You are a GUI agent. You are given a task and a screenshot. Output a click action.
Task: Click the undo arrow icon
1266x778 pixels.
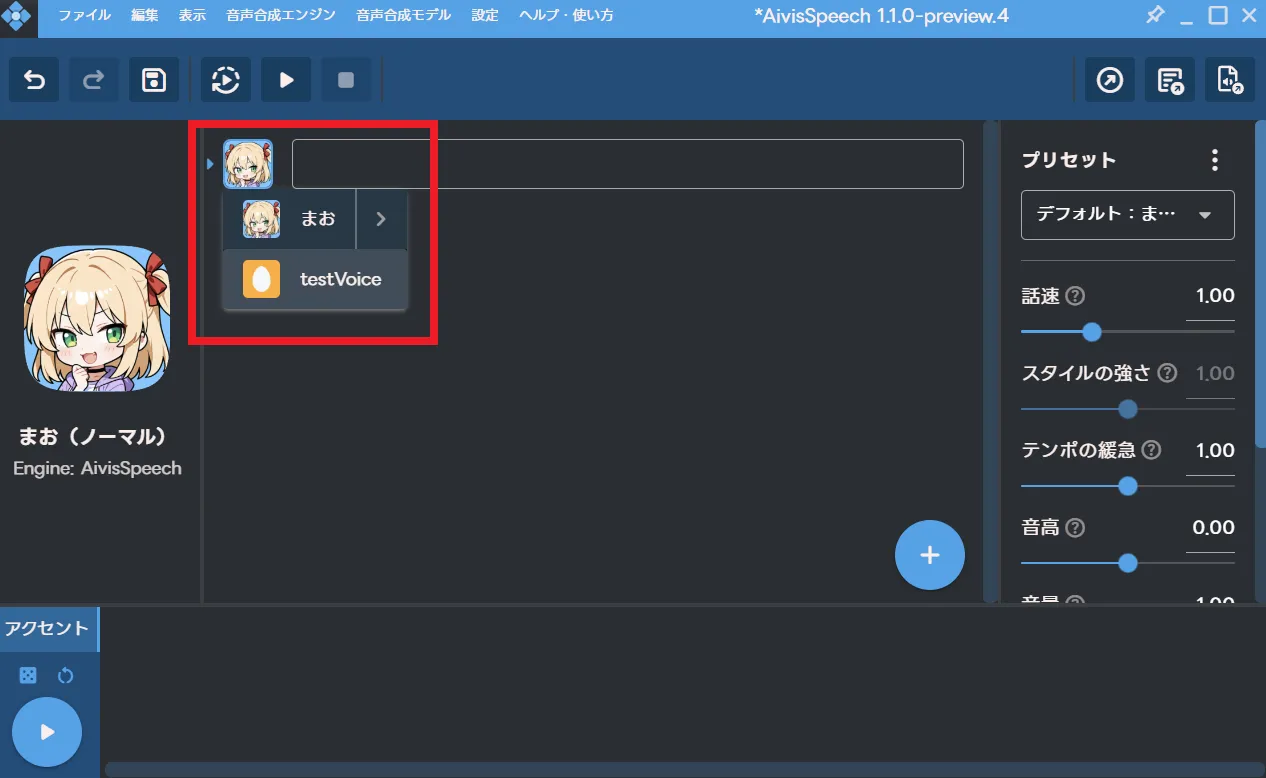(x=34, y=80)
